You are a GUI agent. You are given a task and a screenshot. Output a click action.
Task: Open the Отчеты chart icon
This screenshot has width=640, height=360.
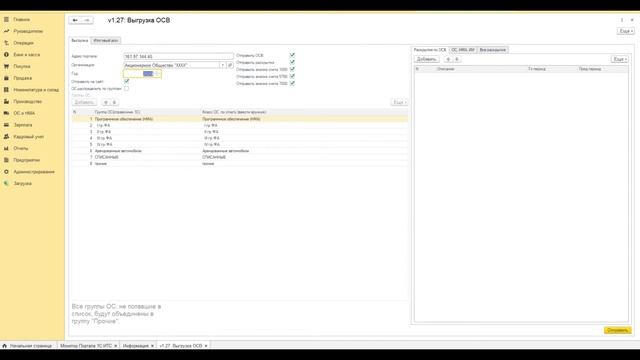click(x=6, y=148)
